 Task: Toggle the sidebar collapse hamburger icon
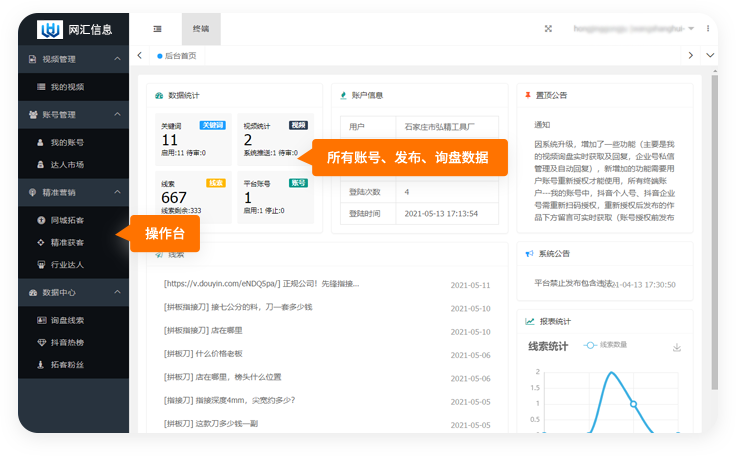coord(157,29)
